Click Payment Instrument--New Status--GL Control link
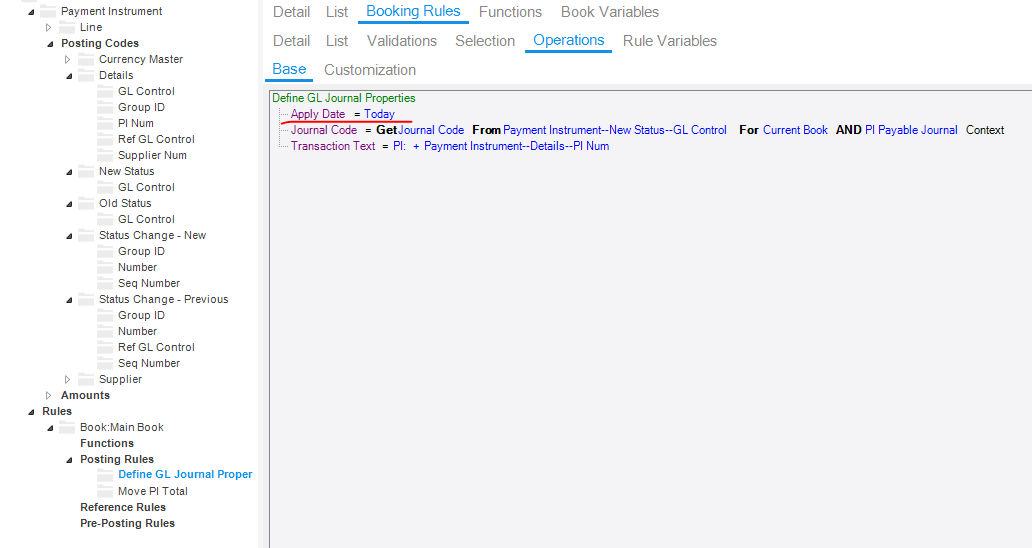 pos(615,130)
